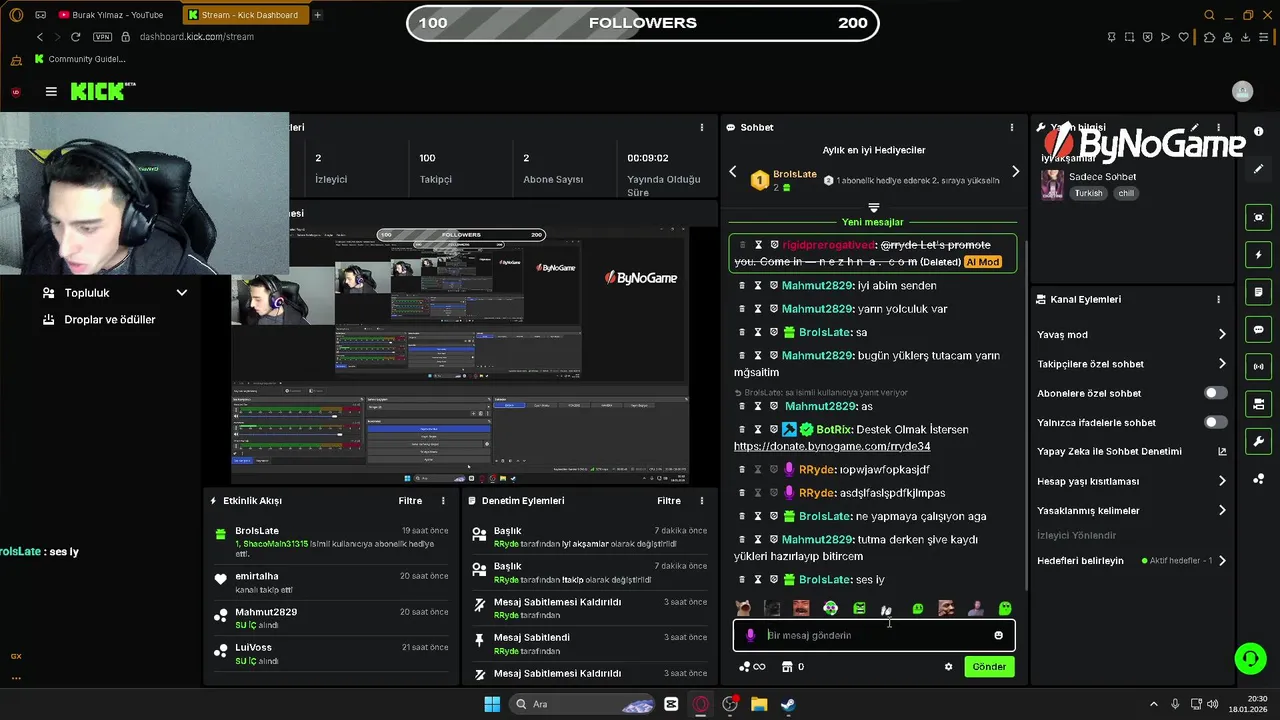Go back using browser back arrow

click(x=40, y=37)
